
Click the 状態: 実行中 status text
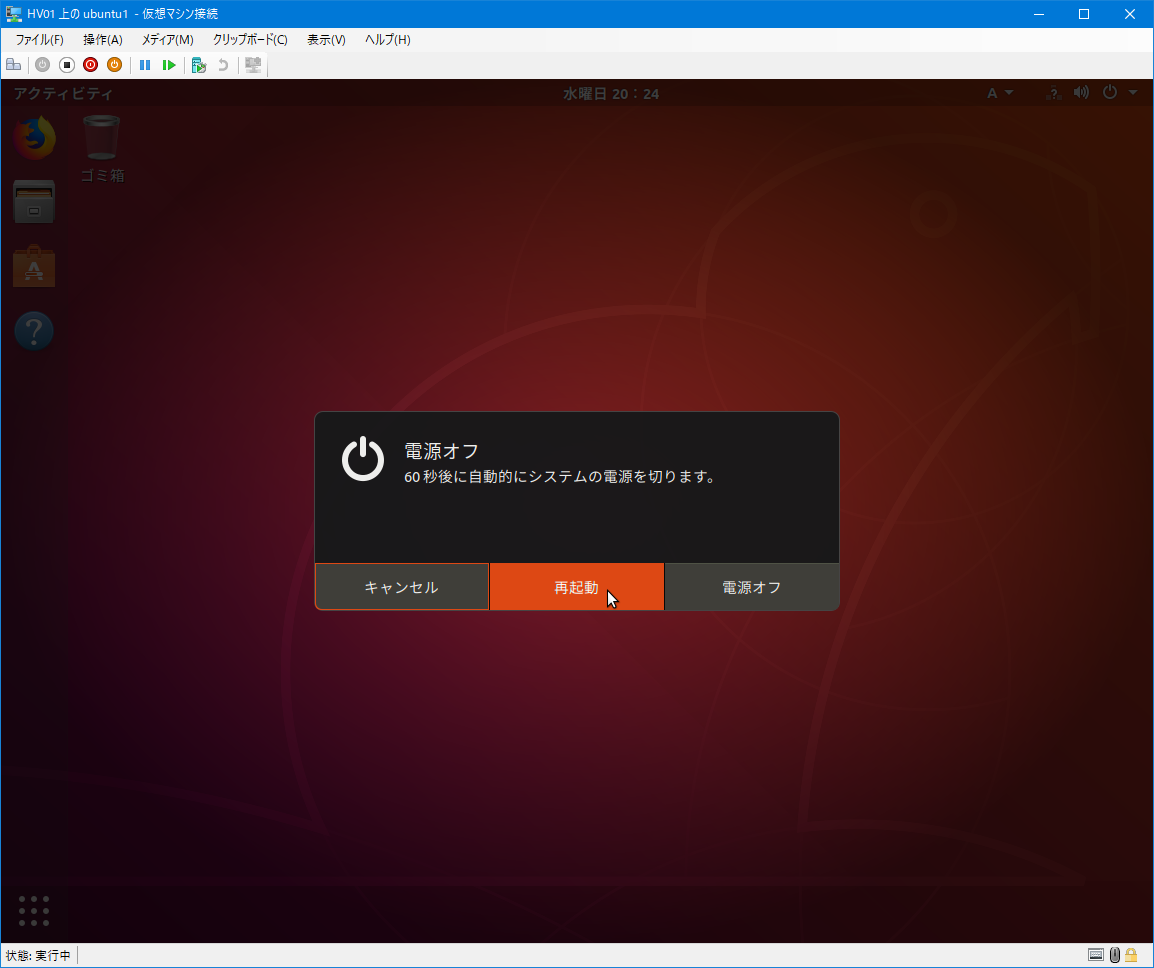tap(38, 955)
